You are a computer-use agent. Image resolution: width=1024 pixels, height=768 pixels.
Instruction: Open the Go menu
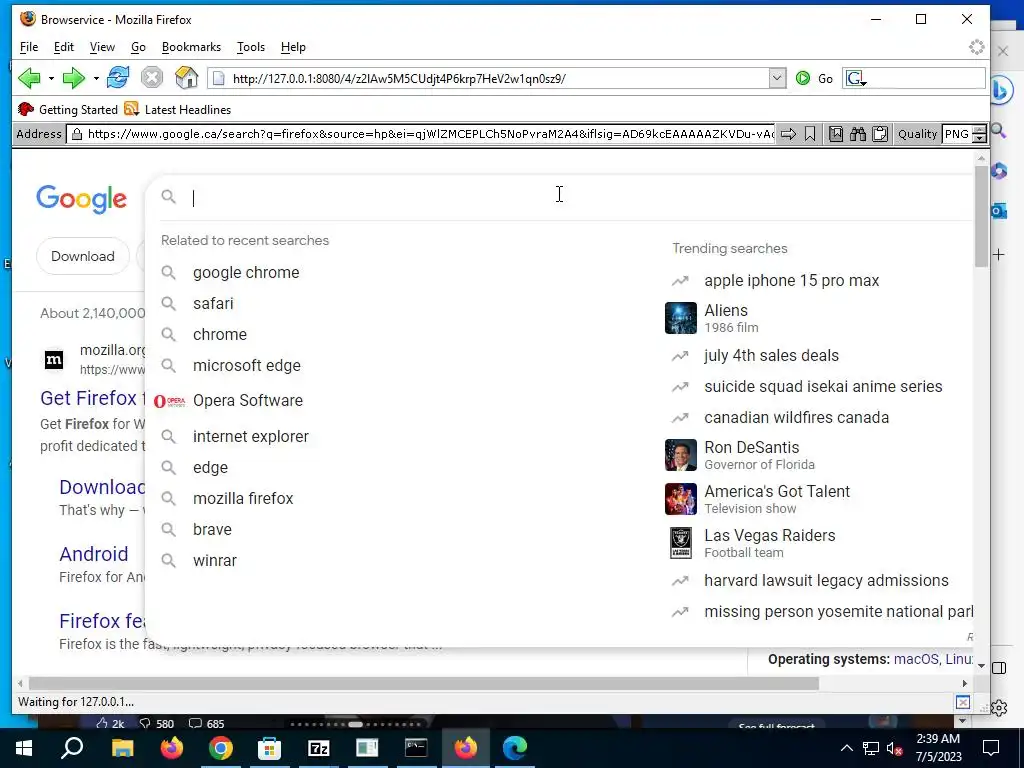click(138, 47)
